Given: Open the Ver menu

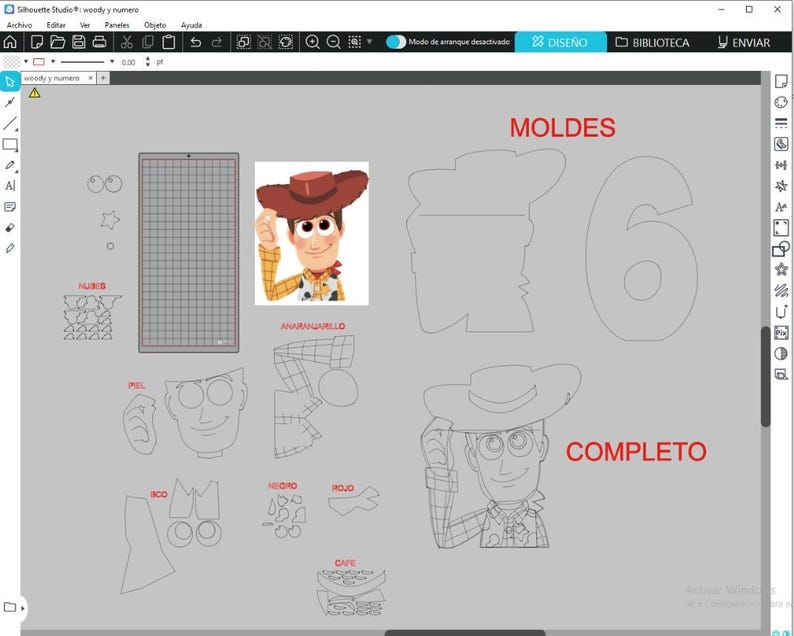Looking at the screenshot, I should (85, 25).
